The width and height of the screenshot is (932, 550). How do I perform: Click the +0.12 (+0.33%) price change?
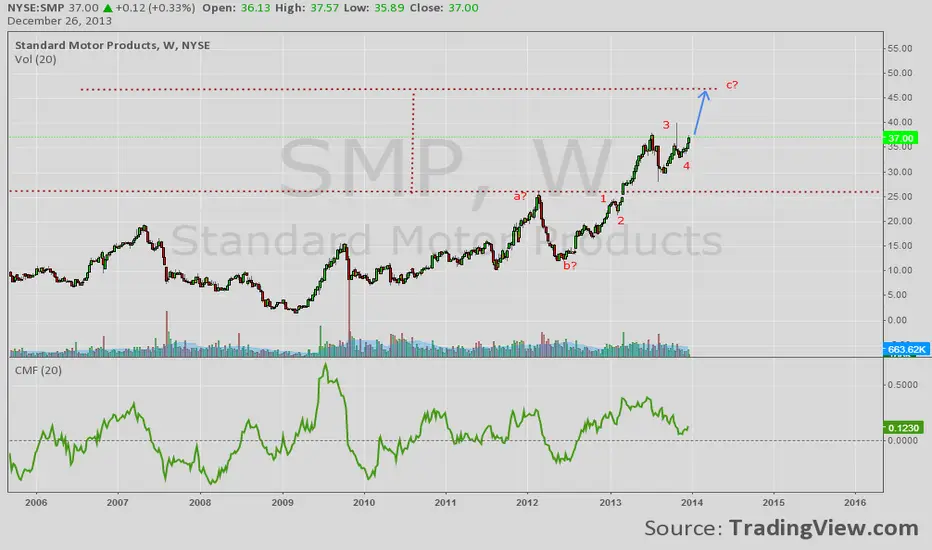pyautogui.click(x=155, y=8)
